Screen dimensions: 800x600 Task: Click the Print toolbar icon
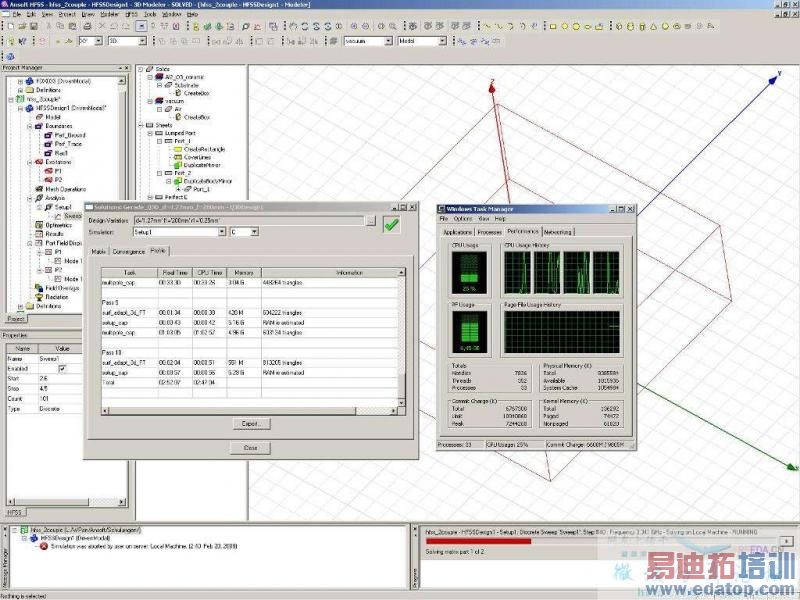pos(87,26)
